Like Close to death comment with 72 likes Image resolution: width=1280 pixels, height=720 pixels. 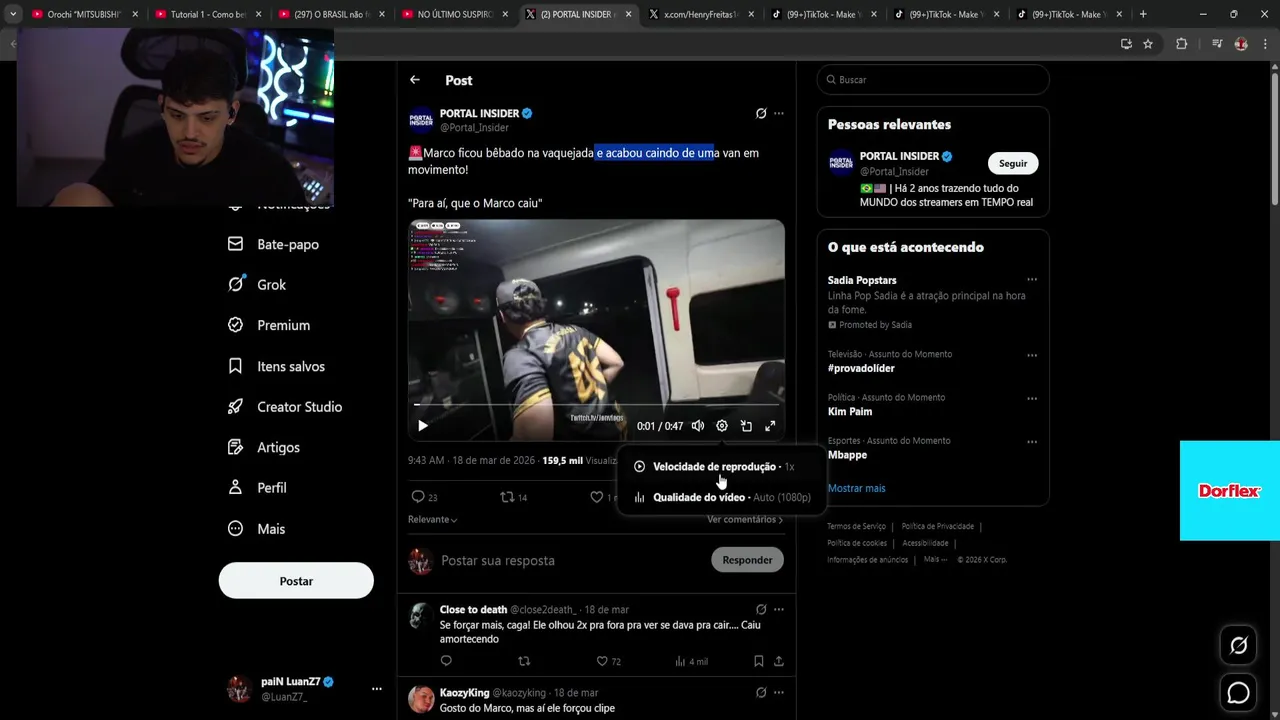coord(602,661)
